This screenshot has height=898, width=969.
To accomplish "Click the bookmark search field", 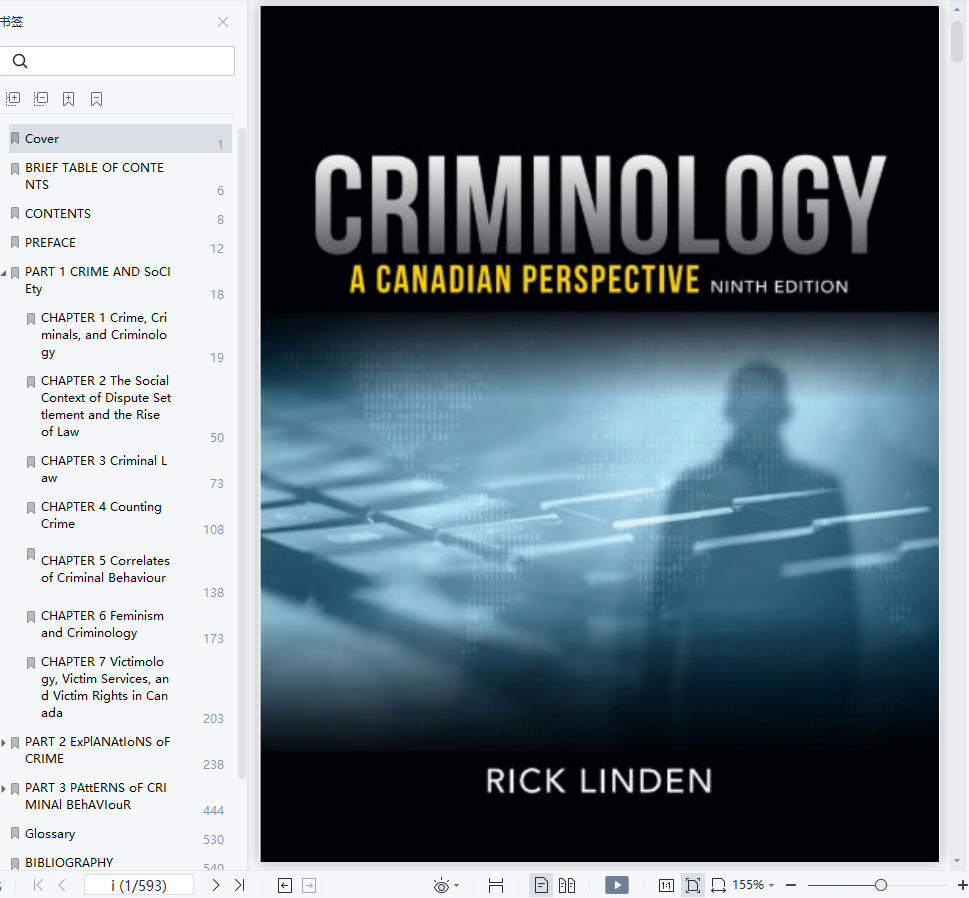I will point(117,61).
